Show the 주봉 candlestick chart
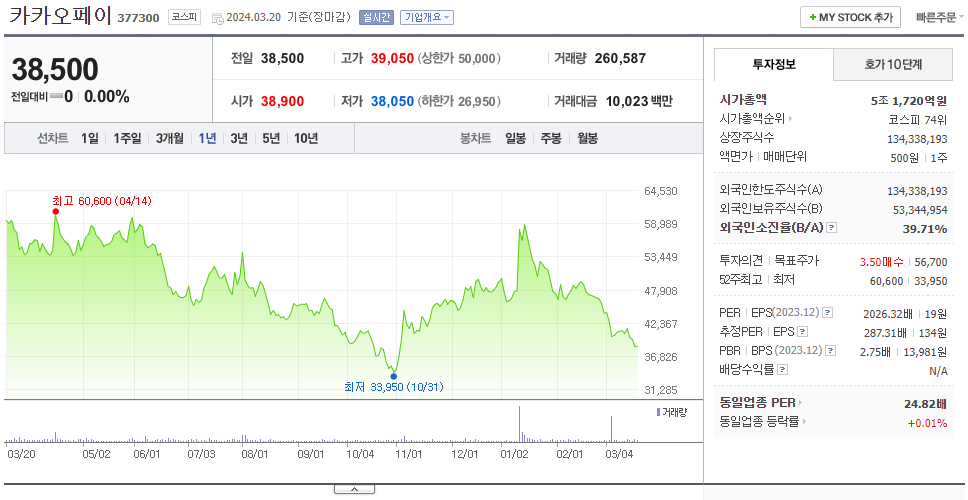 pyautogui.click(x=551, y=139)
